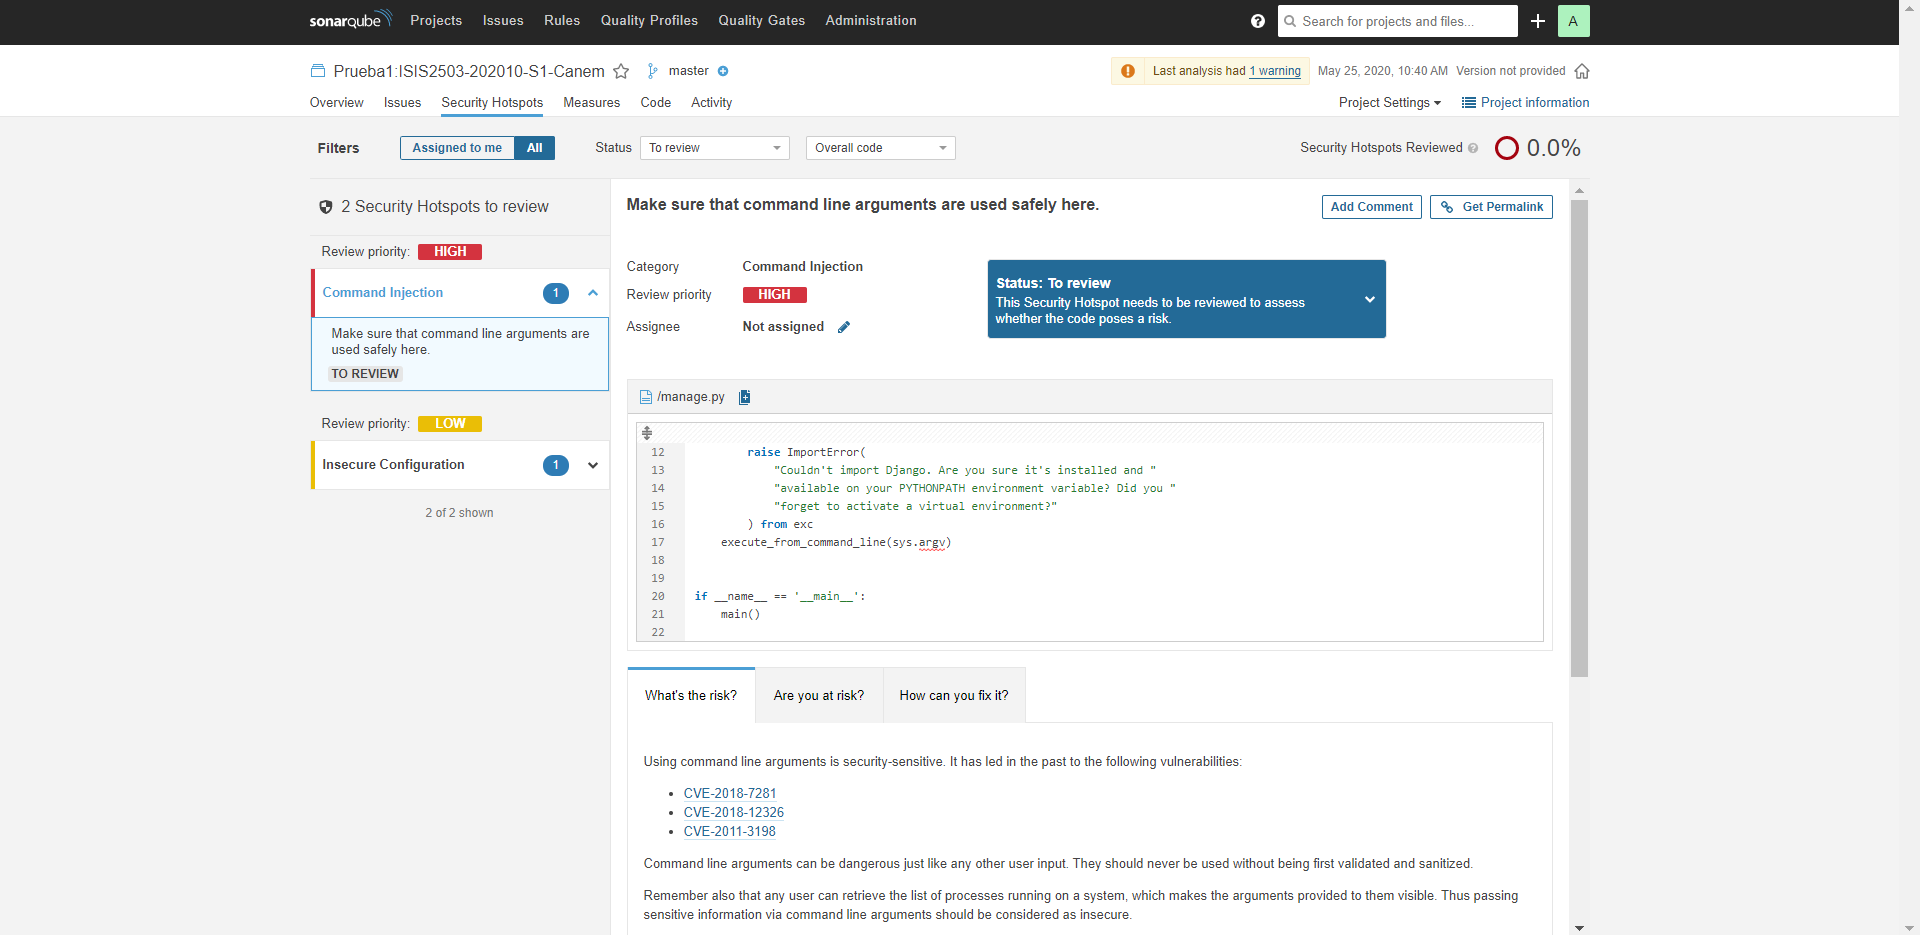Screen dimensions: 1920x935
Task: Click the search magnifier icon
Action: pyautogui.click(x=1290, y=21)
